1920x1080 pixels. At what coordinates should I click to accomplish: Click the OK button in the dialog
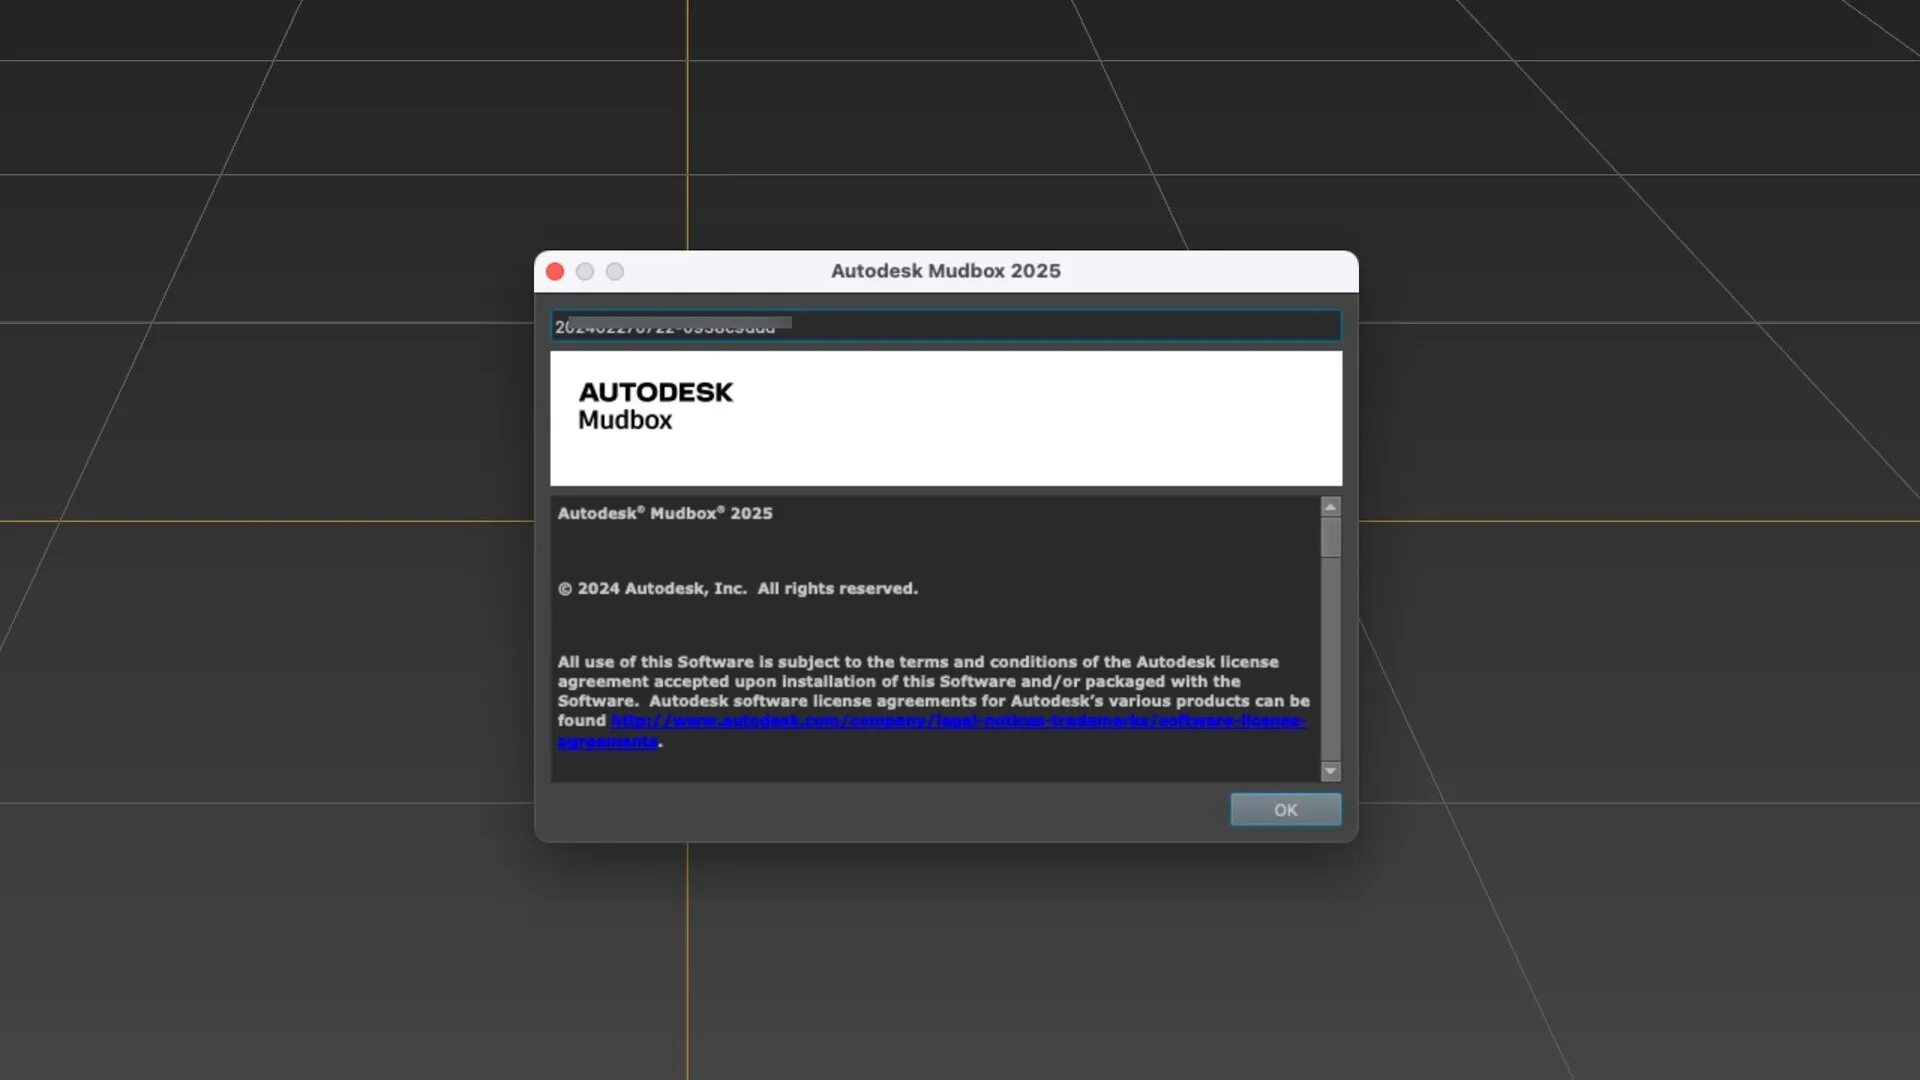pyautogui.click(x=1285, y=810)
